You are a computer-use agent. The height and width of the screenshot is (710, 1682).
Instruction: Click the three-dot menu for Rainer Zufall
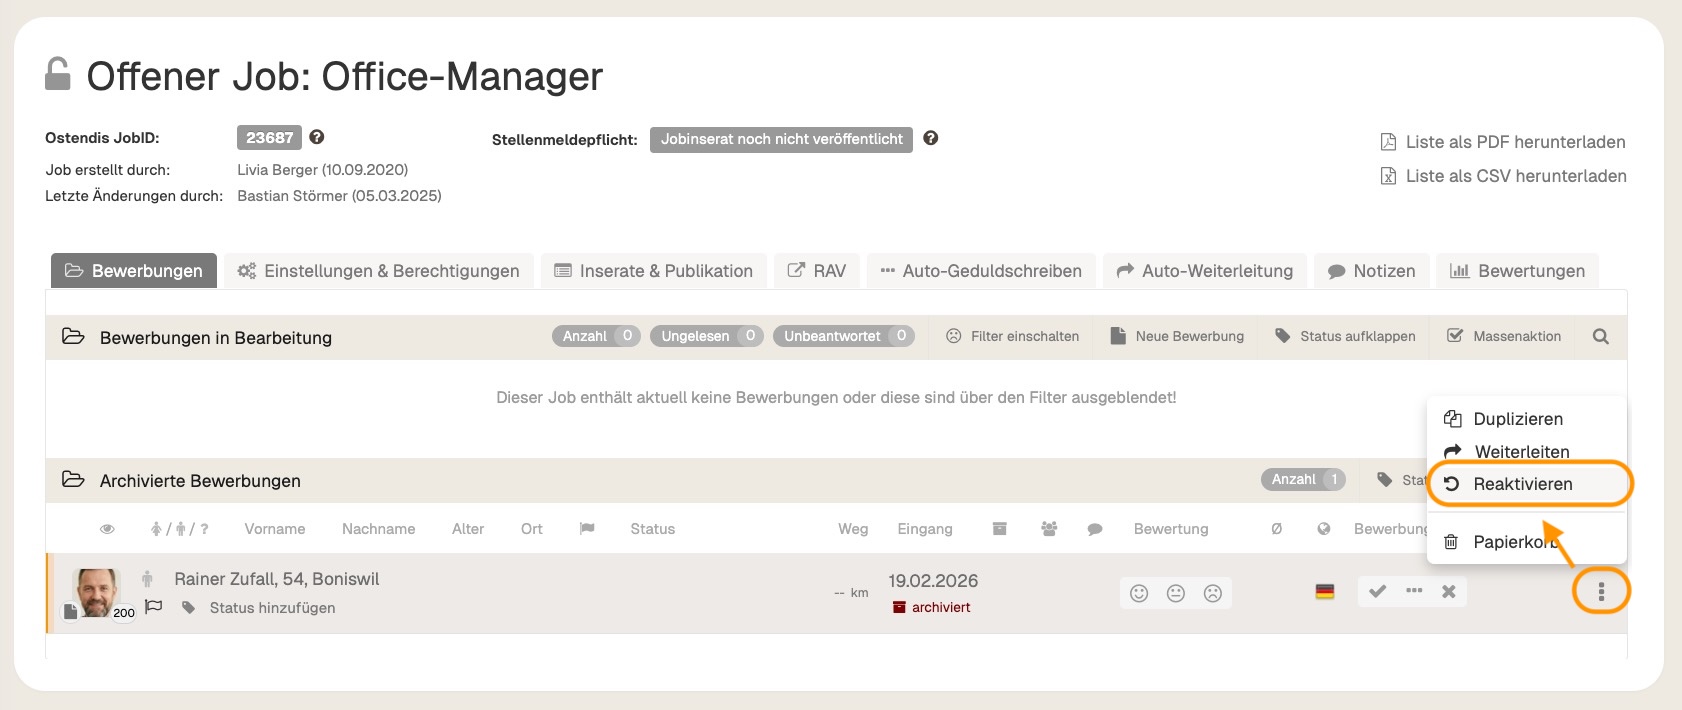(x=1601, y=592)
